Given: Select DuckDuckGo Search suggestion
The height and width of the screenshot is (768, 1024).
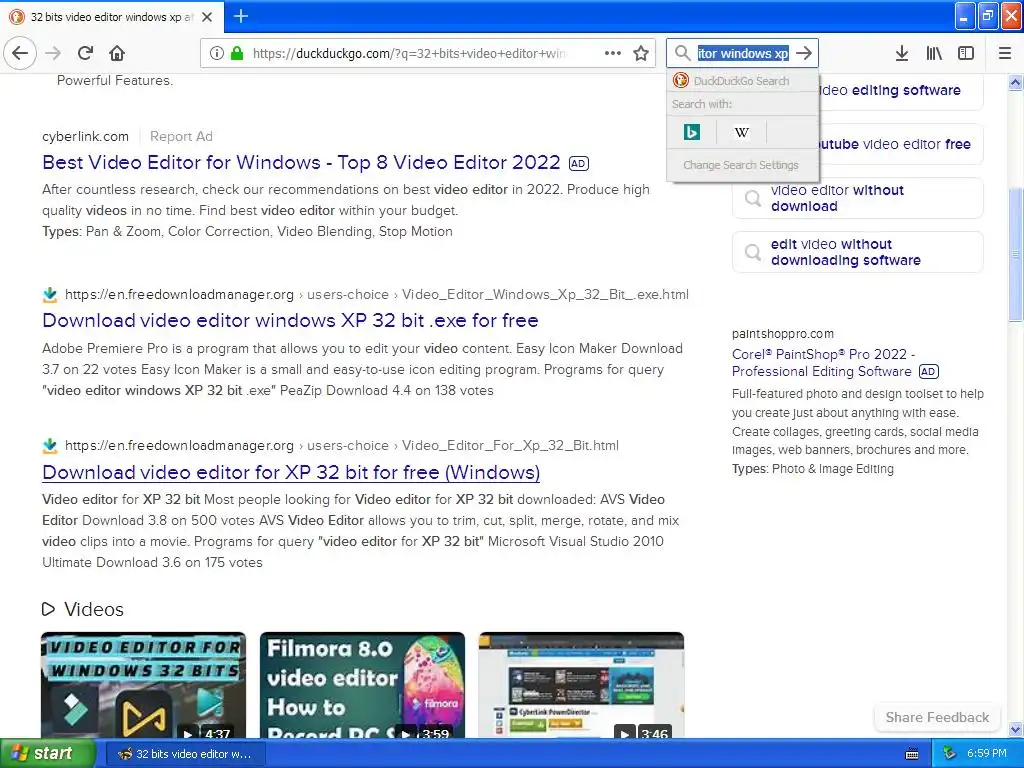Looking at the screenshot, I should point(743,81).
